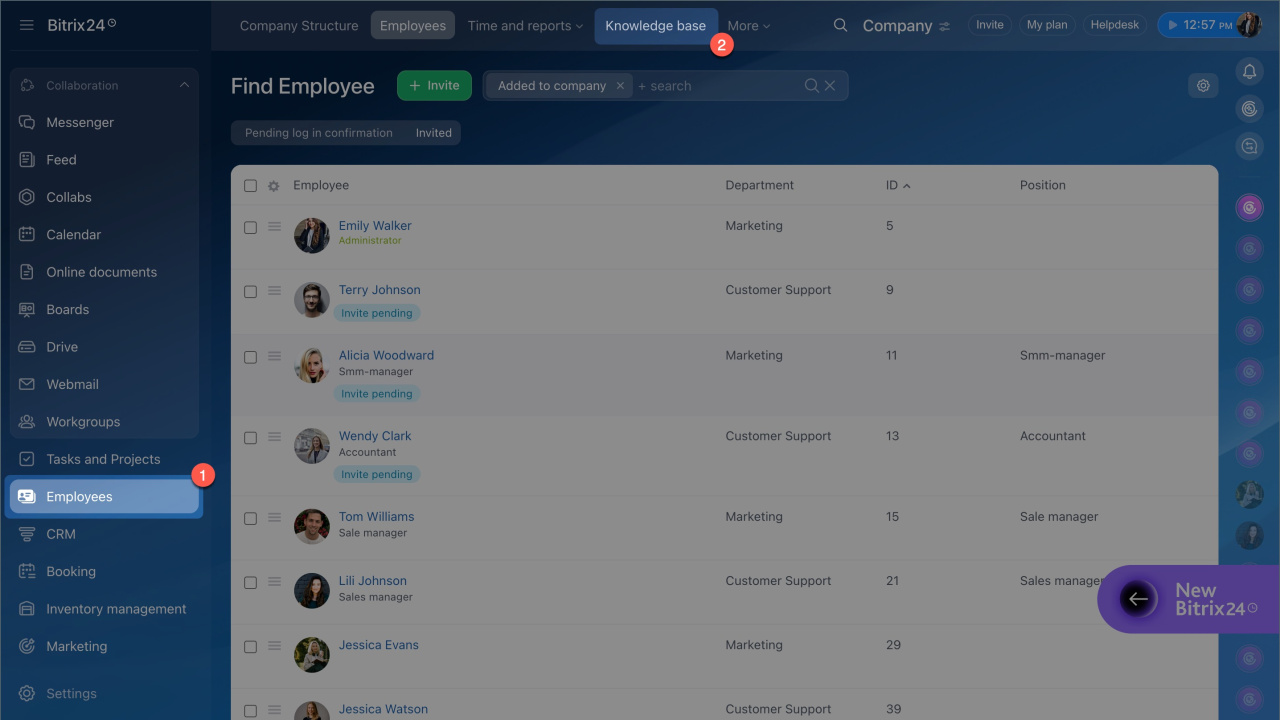1280x720 pixels.
Task: Check the box for Terry Johnson
Action: click(250, 292)
